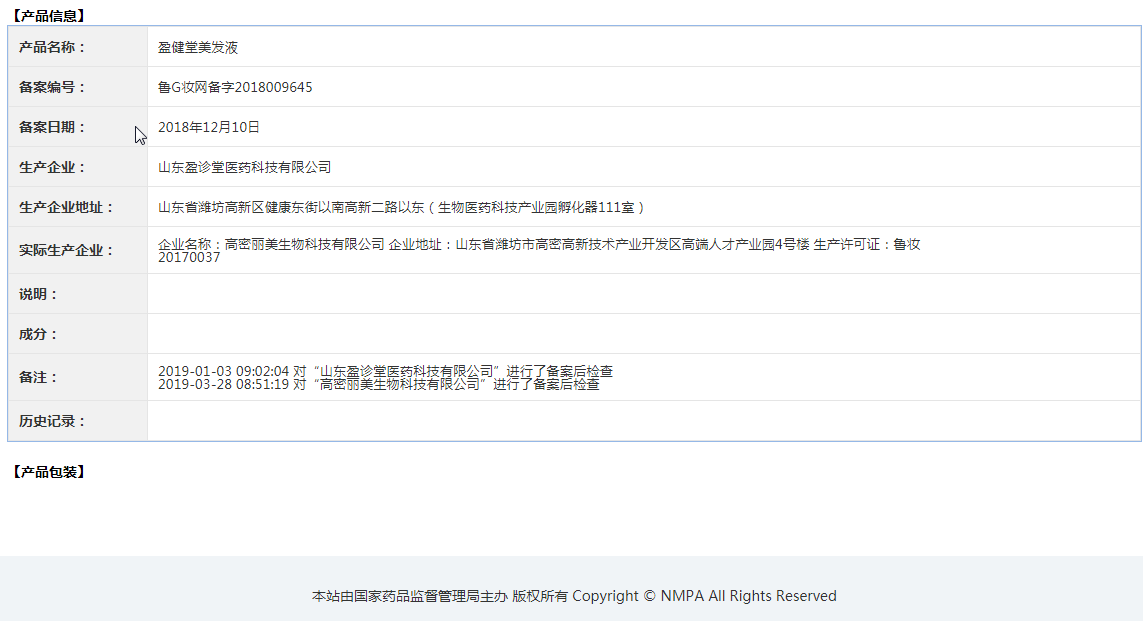
Task: Click the 备案日期 row label
Action: [52, 127]
